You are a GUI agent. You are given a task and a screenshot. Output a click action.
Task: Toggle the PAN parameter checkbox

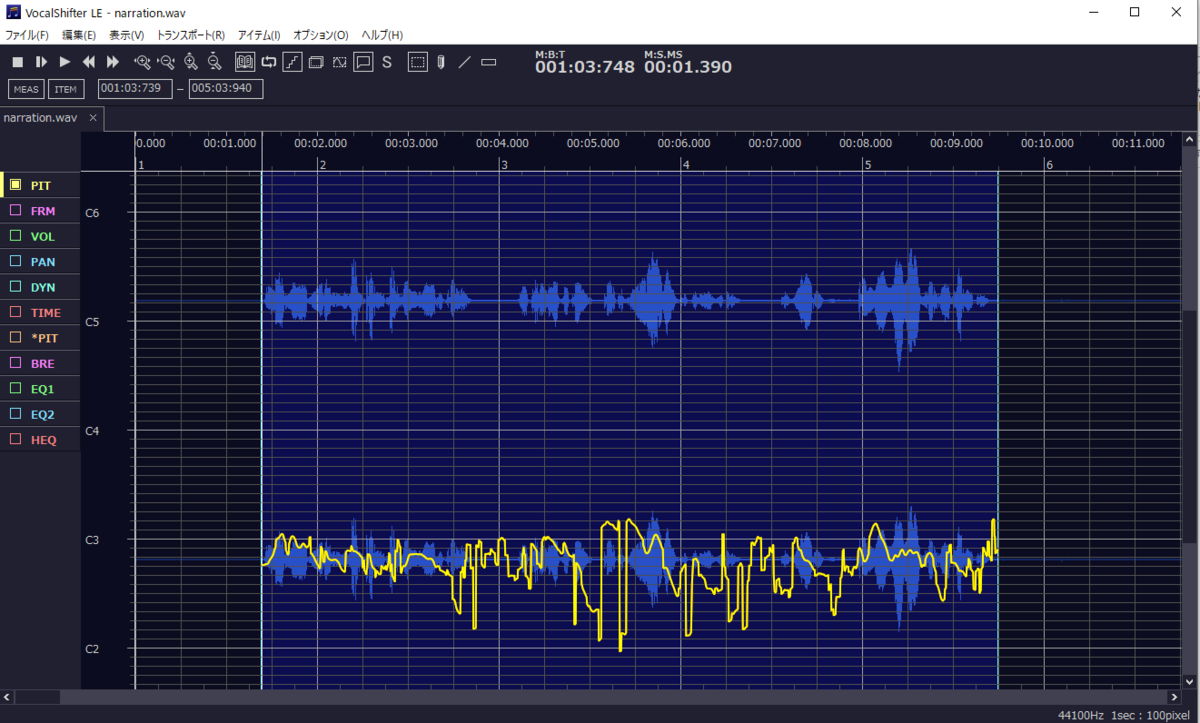coord(15,262)
